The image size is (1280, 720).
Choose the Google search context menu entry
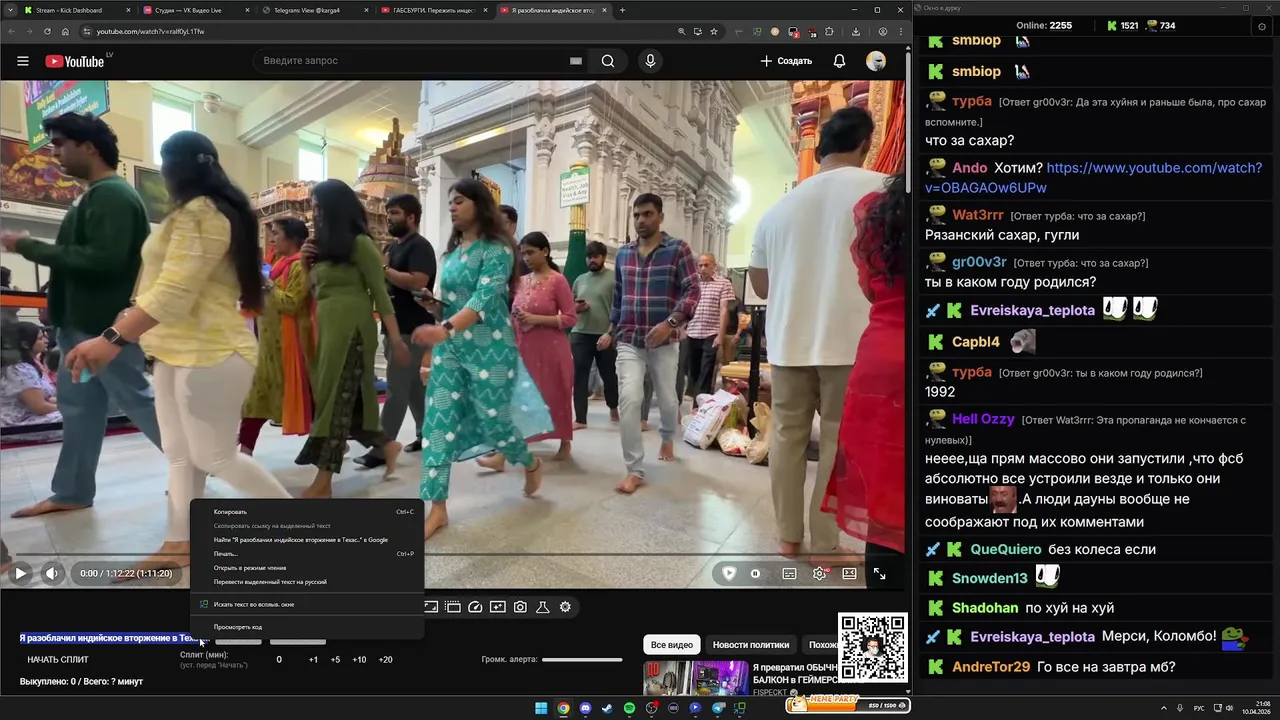tap(307, 540)
